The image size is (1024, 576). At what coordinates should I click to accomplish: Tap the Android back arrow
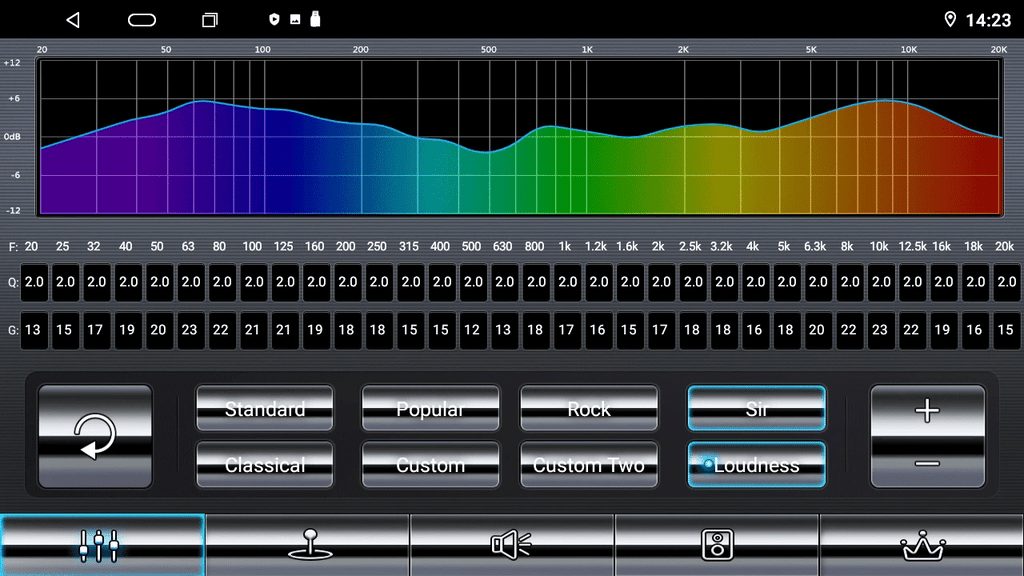coord(73,20)
